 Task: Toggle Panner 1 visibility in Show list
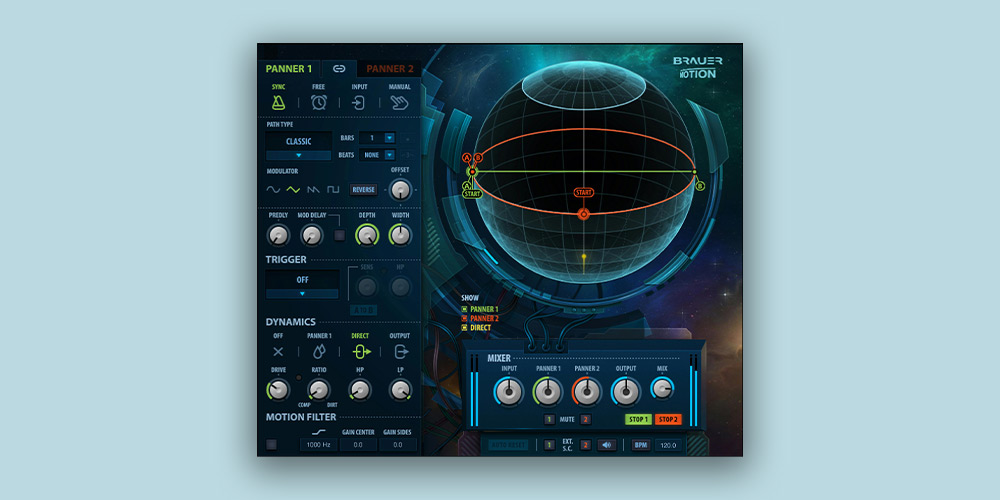pos(464,309)
